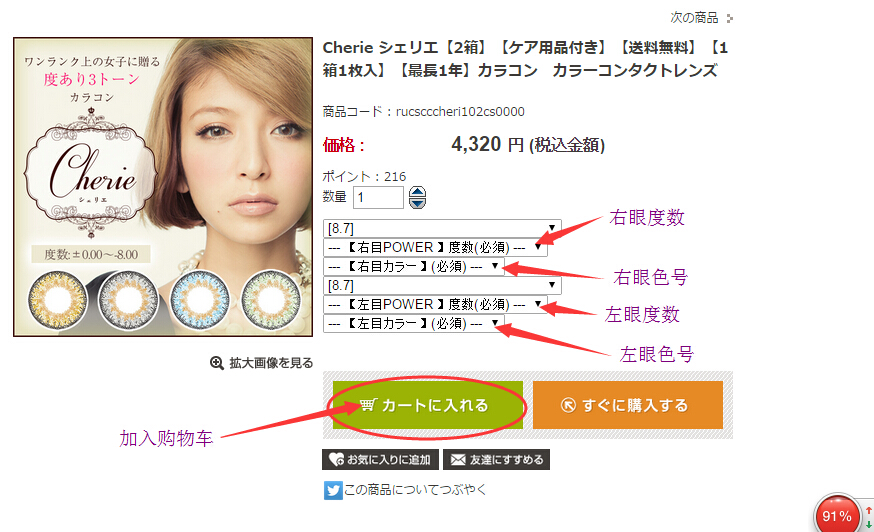Click the arrow icon on すぐに購入する button

[568, 405]
